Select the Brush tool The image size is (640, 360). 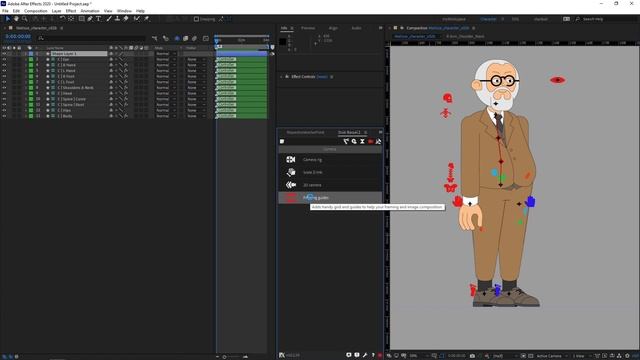(x=109, y=19)
